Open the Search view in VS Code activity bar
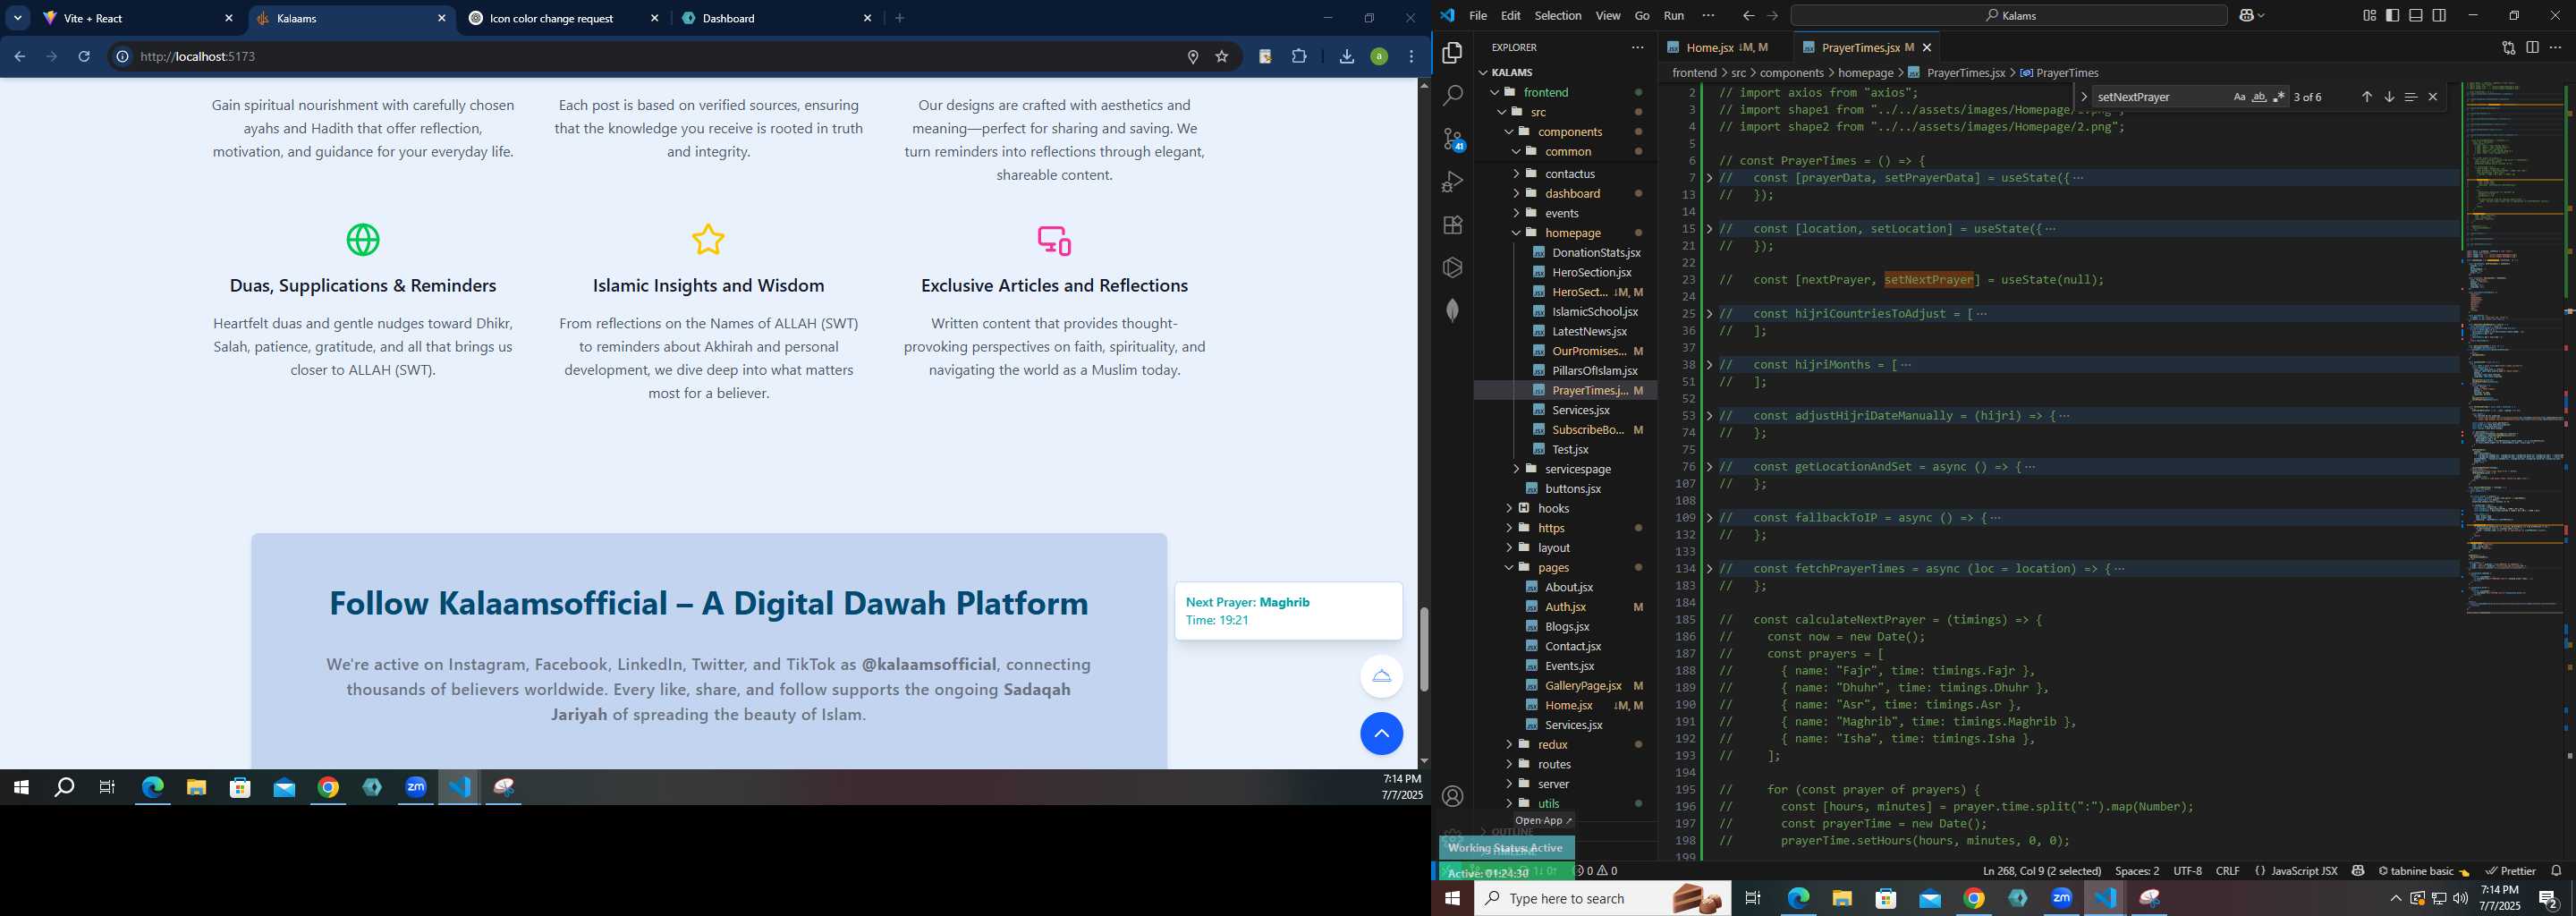The width and height of the screenshot is (2576, 916). point(1452,95)
